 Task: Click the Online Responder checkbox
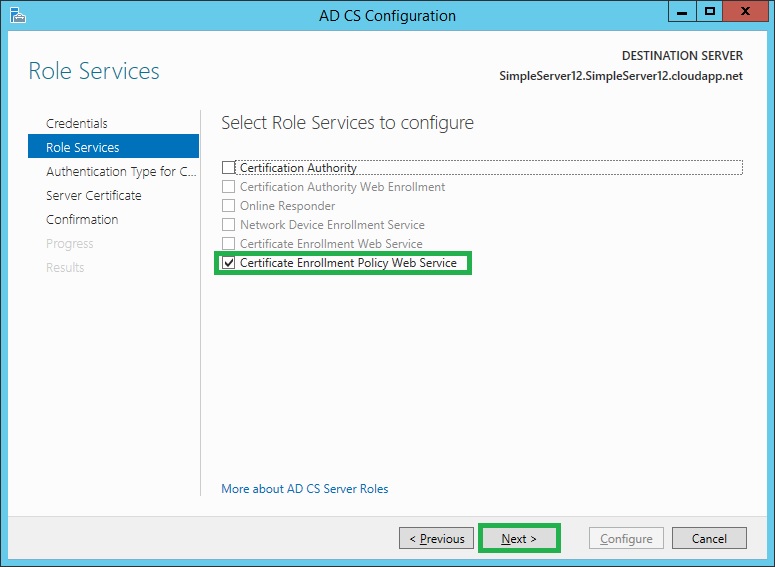click(229, 206)
